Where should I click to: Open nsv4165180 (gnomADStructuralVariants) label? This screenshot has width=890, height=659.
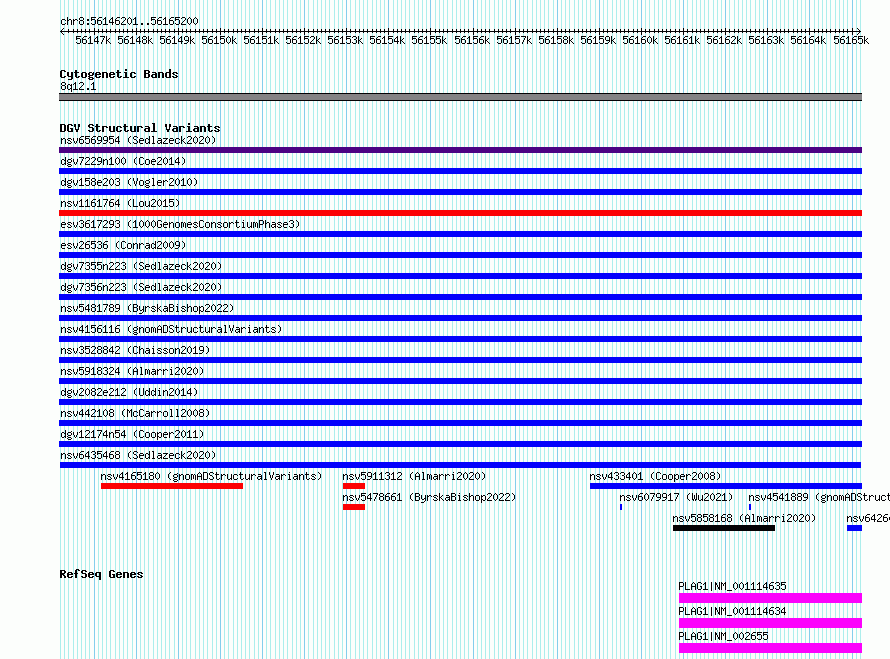tap(211, 476)
